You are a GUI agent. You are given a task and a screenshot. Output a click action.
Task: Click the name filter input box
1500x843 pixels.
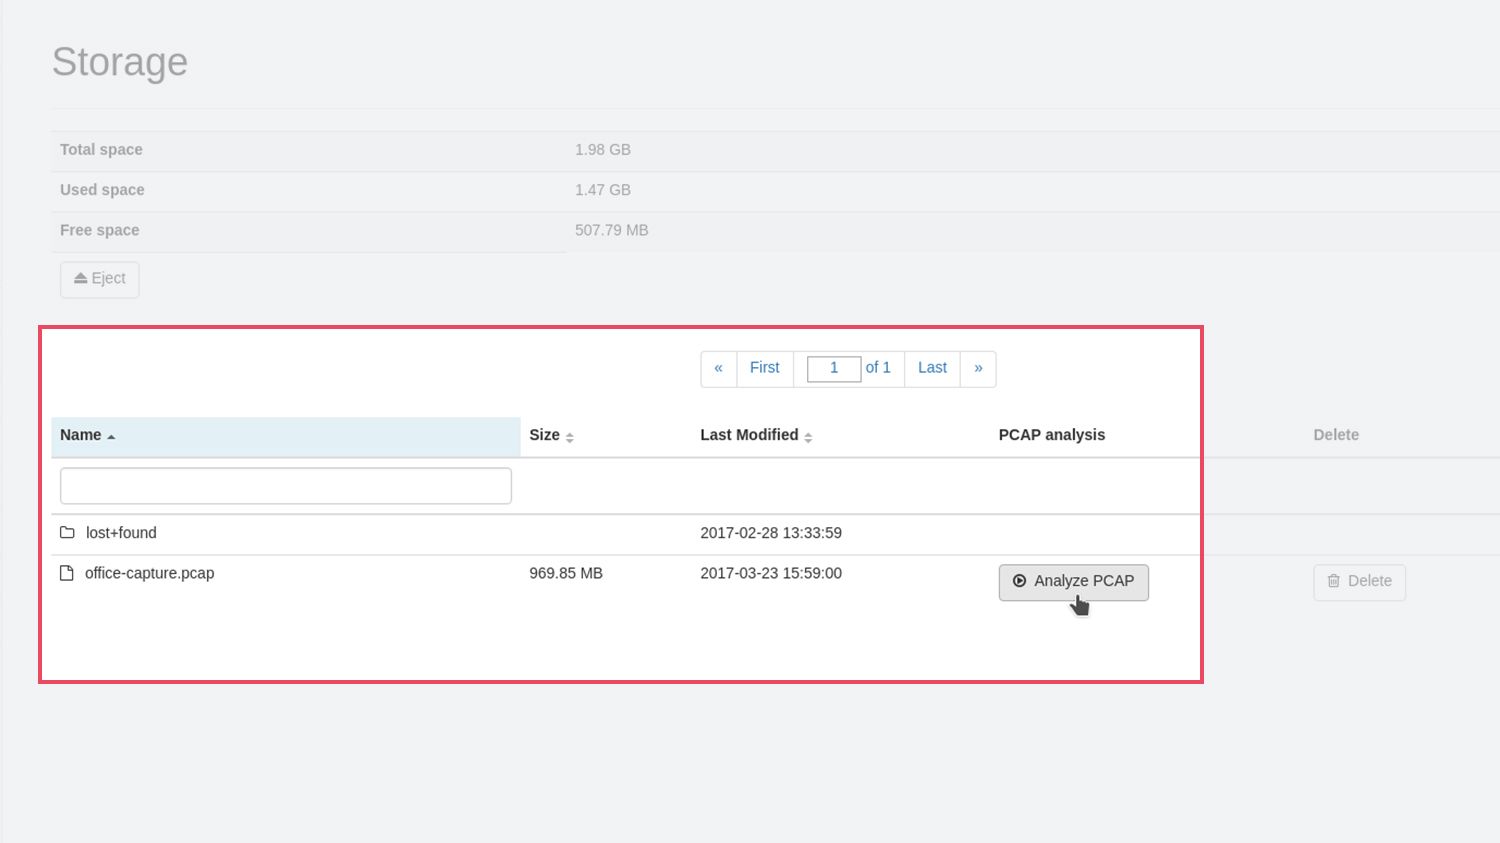pos(285,485)
